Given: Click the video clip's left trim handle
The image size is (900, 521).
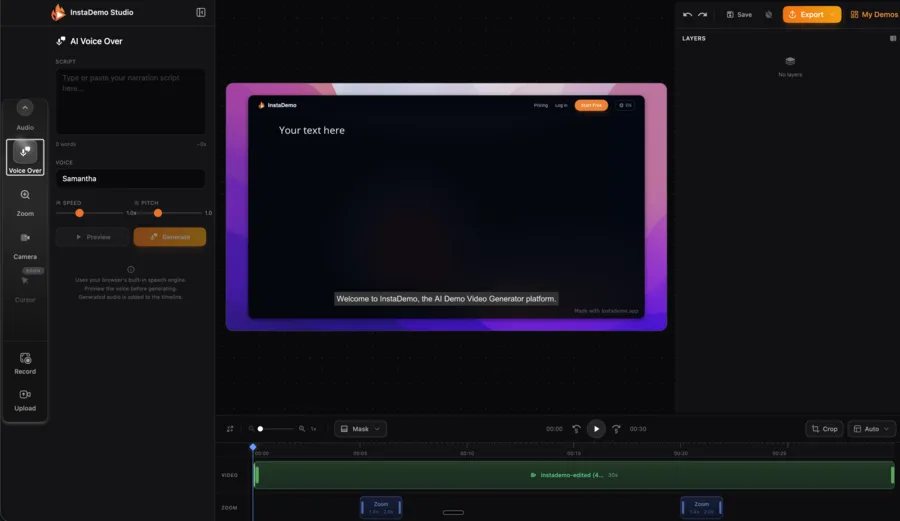Looking at the screenshot, I should point(257,475).
